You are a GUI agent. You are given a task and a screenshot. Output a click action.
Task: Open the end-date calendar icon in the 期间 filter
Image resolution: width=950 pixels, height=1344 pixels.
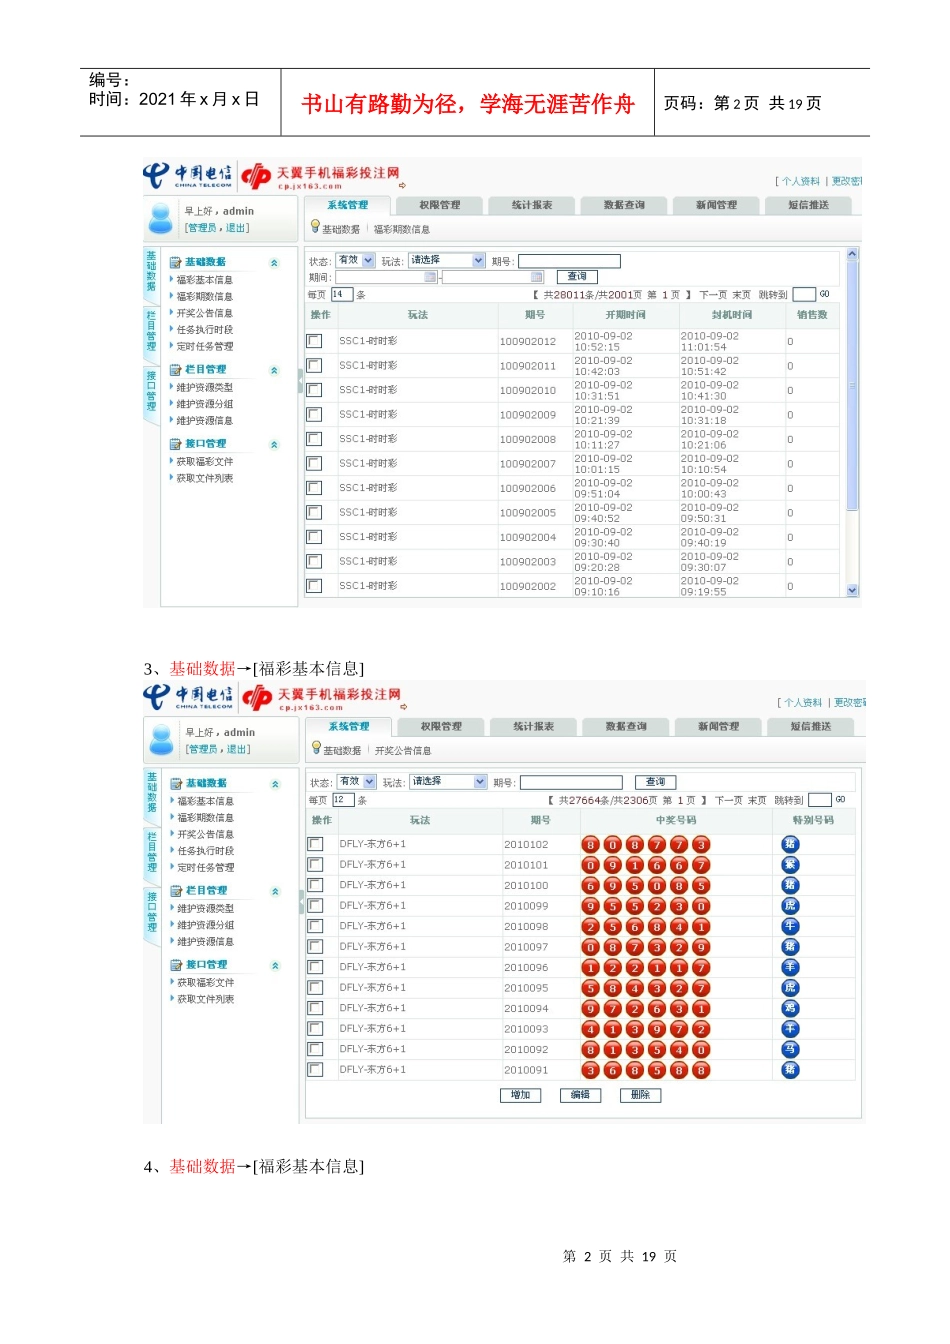tap(537, 277)
